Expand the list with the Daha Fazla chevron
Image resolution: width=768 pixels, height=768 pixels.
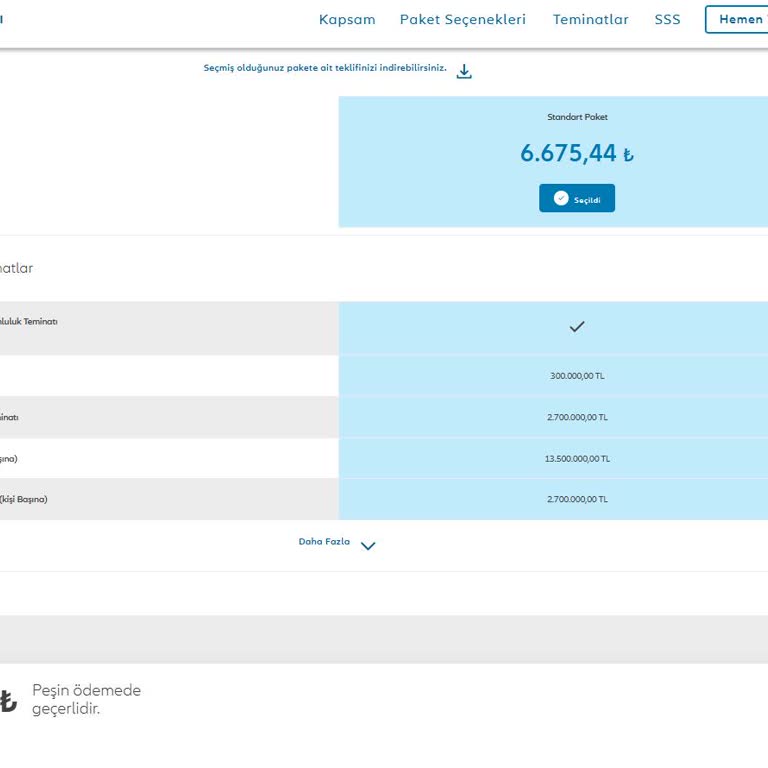pos(368,546)
